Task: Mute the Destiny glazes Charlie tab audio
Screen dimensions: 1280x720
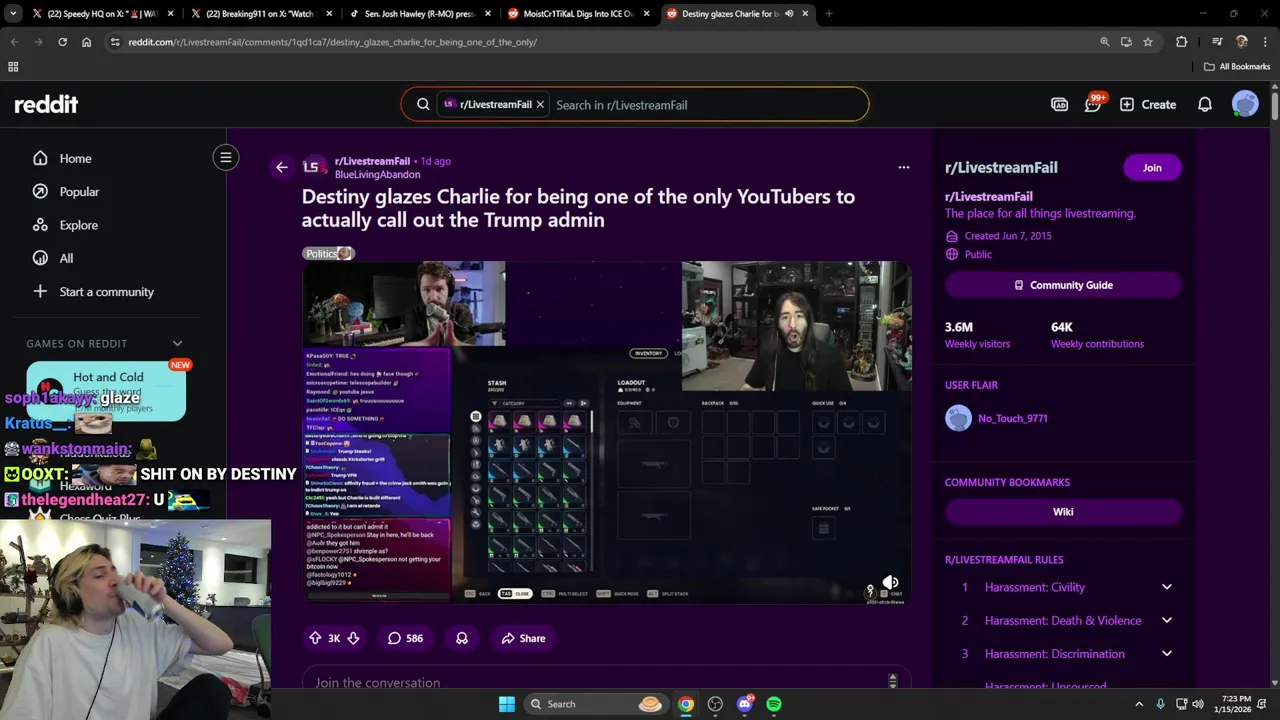Action: [788, 14]
